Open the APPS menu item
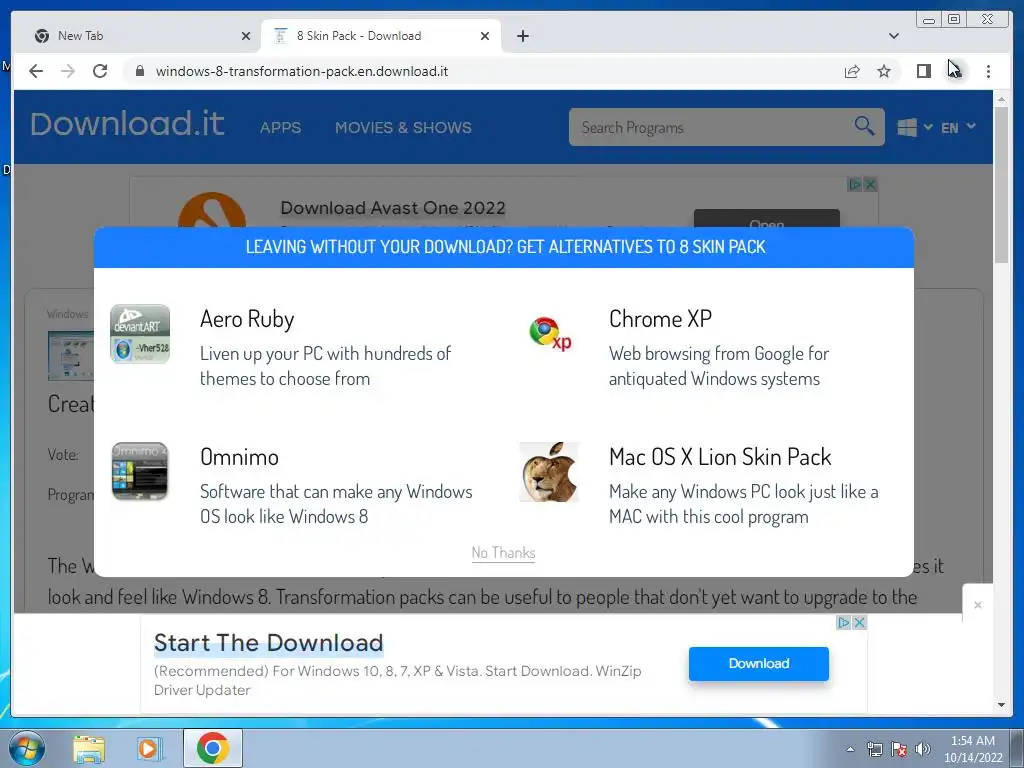Image resolution: width=1024 pixels, height=768 pixels. [x=280, y=127]
